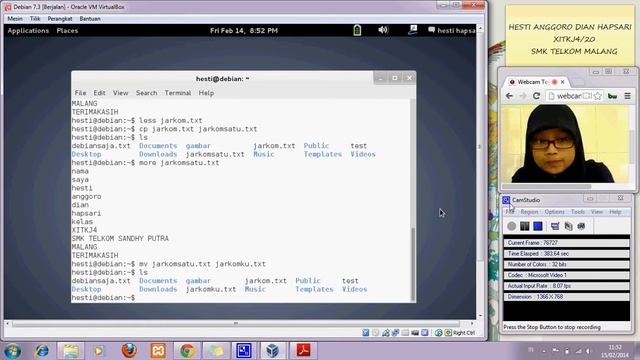Open the CamStudio Options menu
This screenshot has width=640, height=360.
coord(554,212)
